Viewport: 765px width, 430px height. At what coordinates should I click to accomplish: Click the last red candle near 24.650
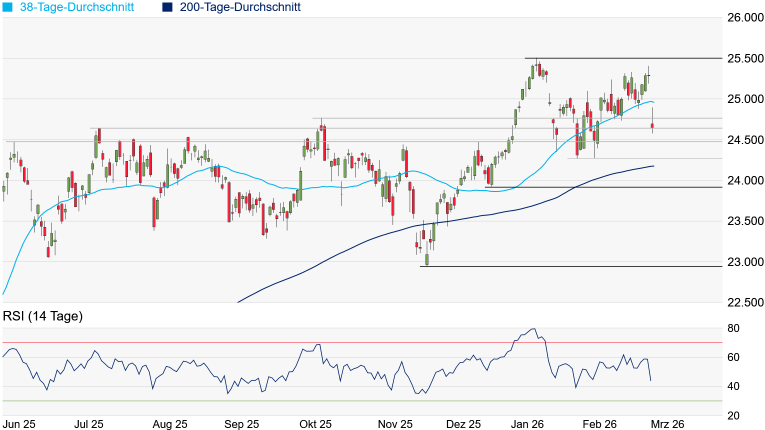click(653, 126)
